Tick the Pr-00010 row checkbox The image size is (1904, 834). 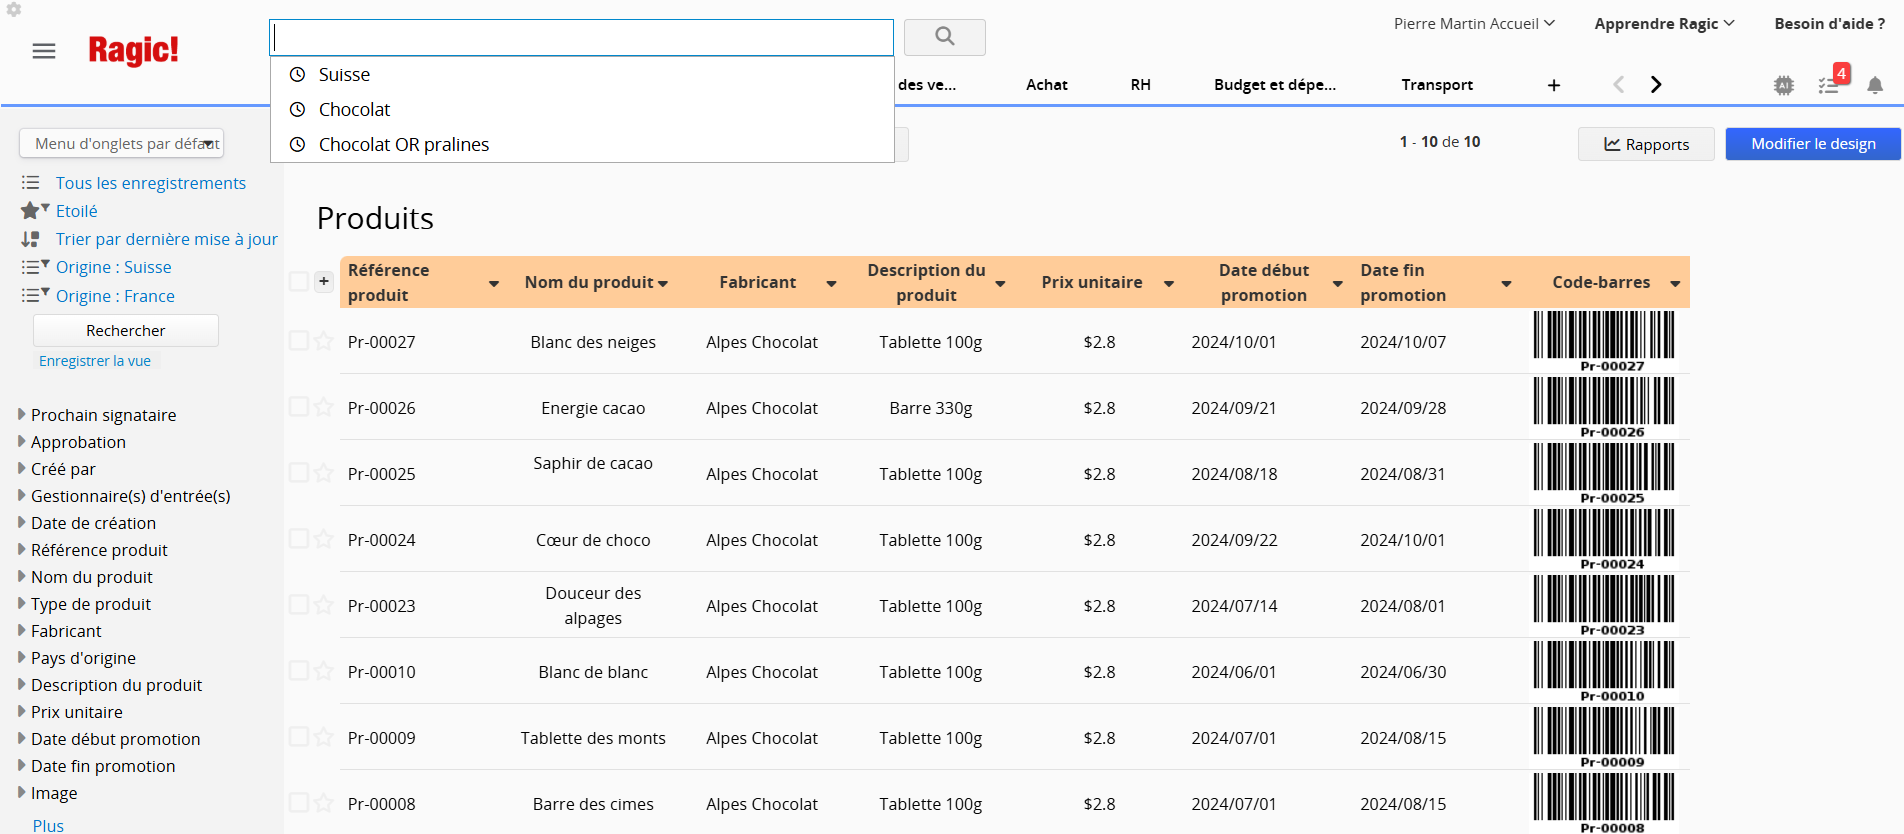(298, 671)
